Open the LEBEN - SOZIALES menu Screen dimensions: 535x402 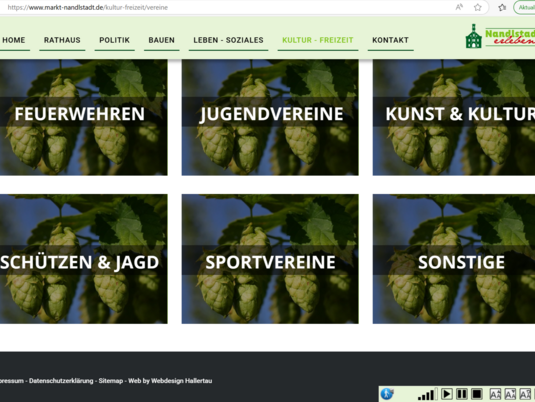(228, 40)
